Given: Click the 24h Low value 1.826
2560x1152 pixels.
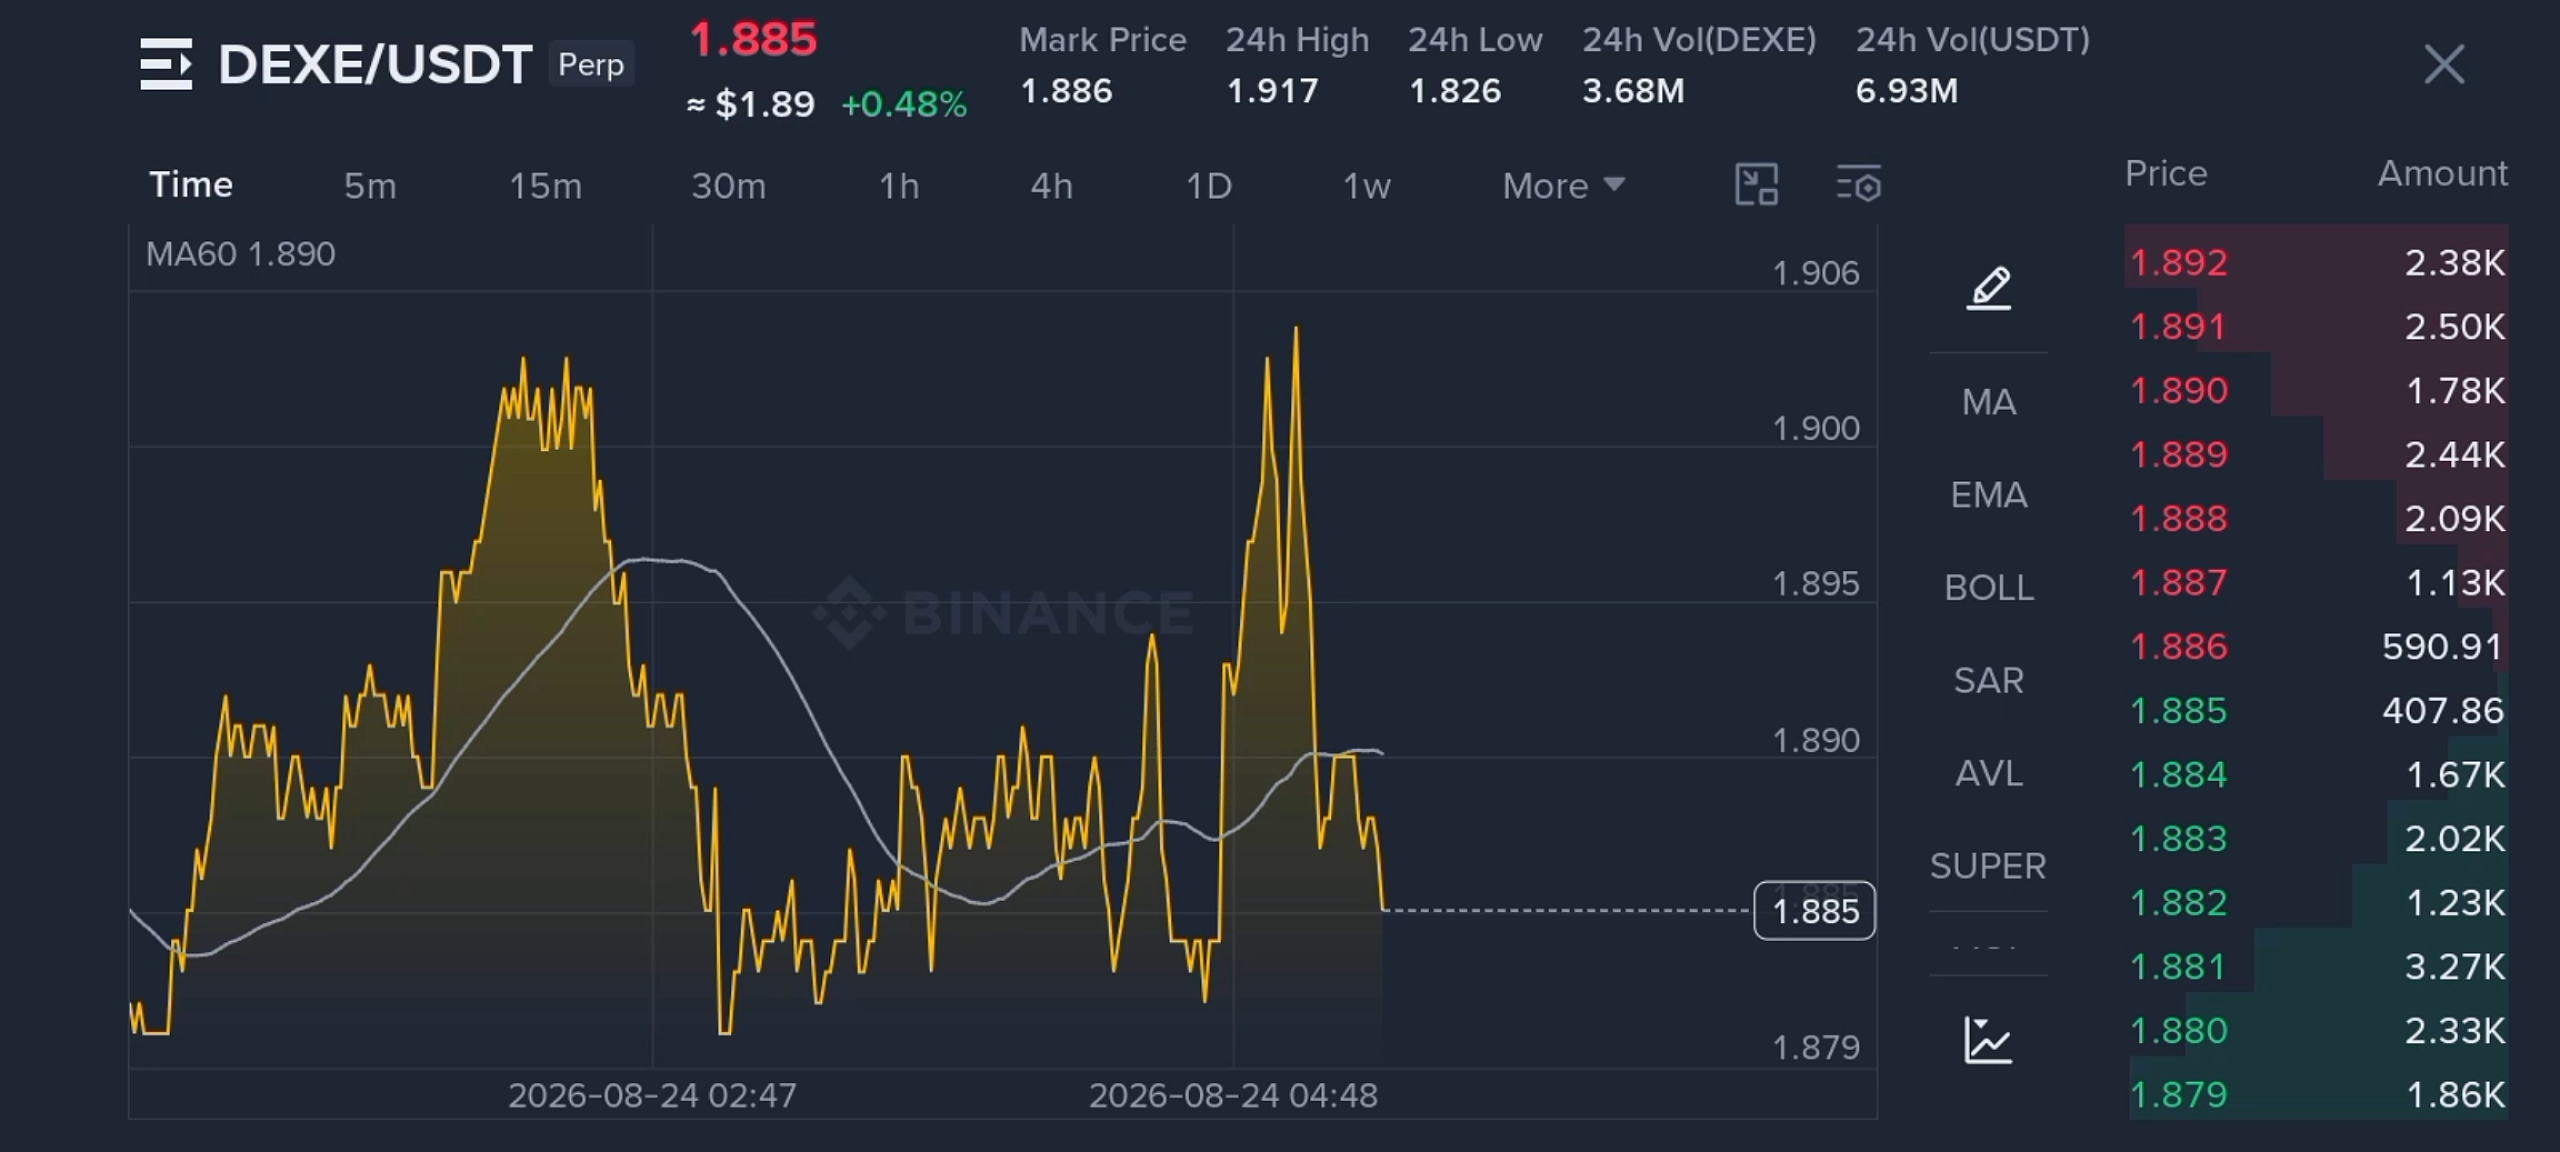Looking at the screenshot, I should tap(1455, 91).
